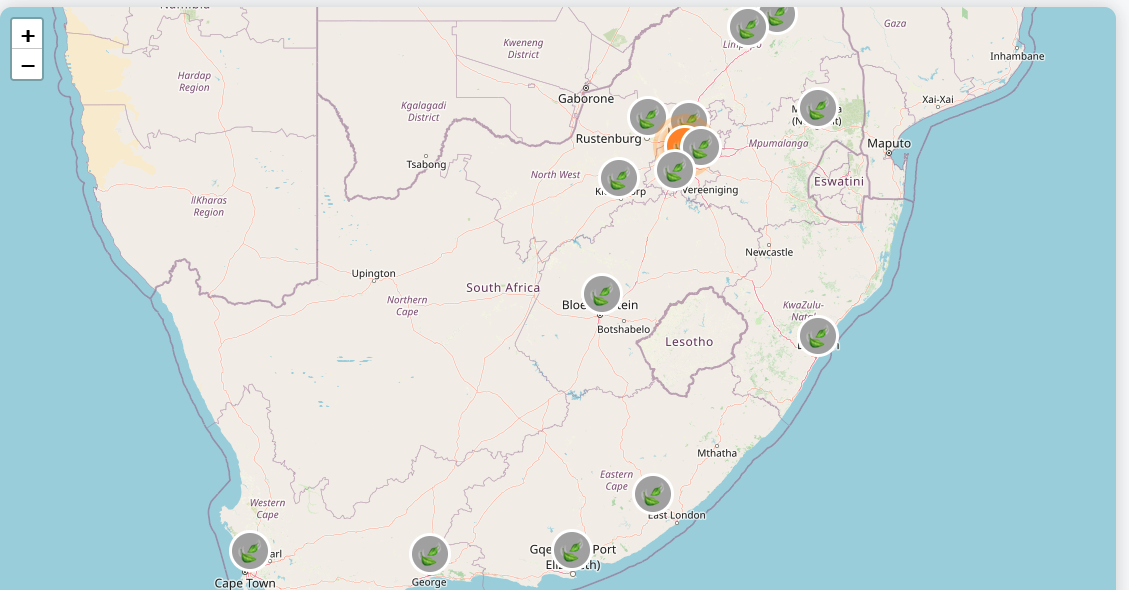
Task: Click the Upington town label
Action: click(x=374, y=273)
